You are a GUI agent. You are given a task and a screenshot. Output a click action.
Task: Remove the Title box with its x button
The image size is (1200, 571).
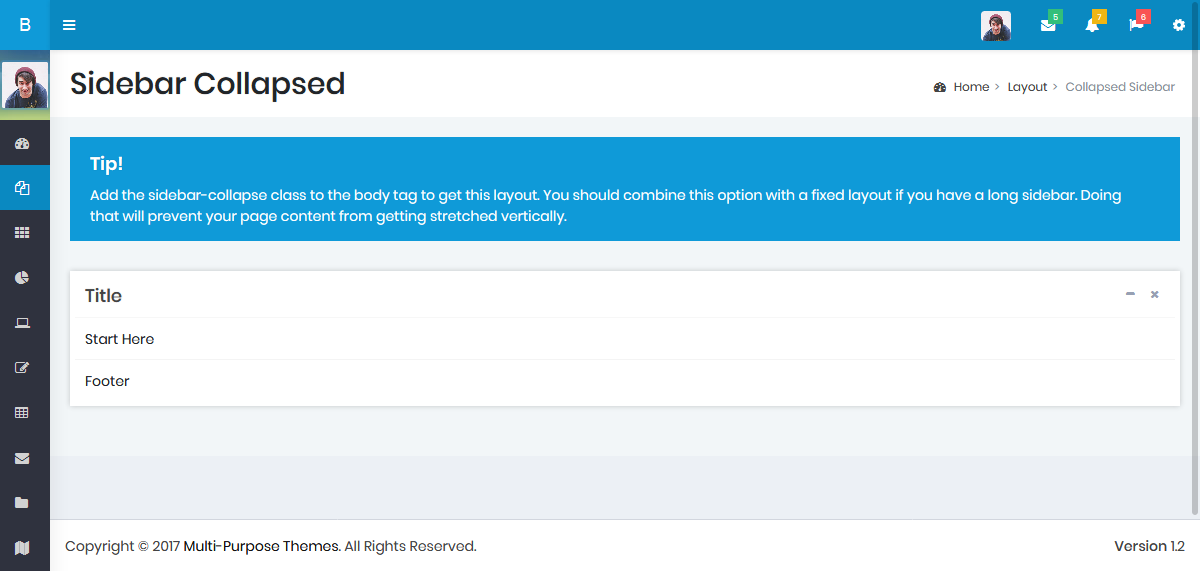click(1155, 294)
